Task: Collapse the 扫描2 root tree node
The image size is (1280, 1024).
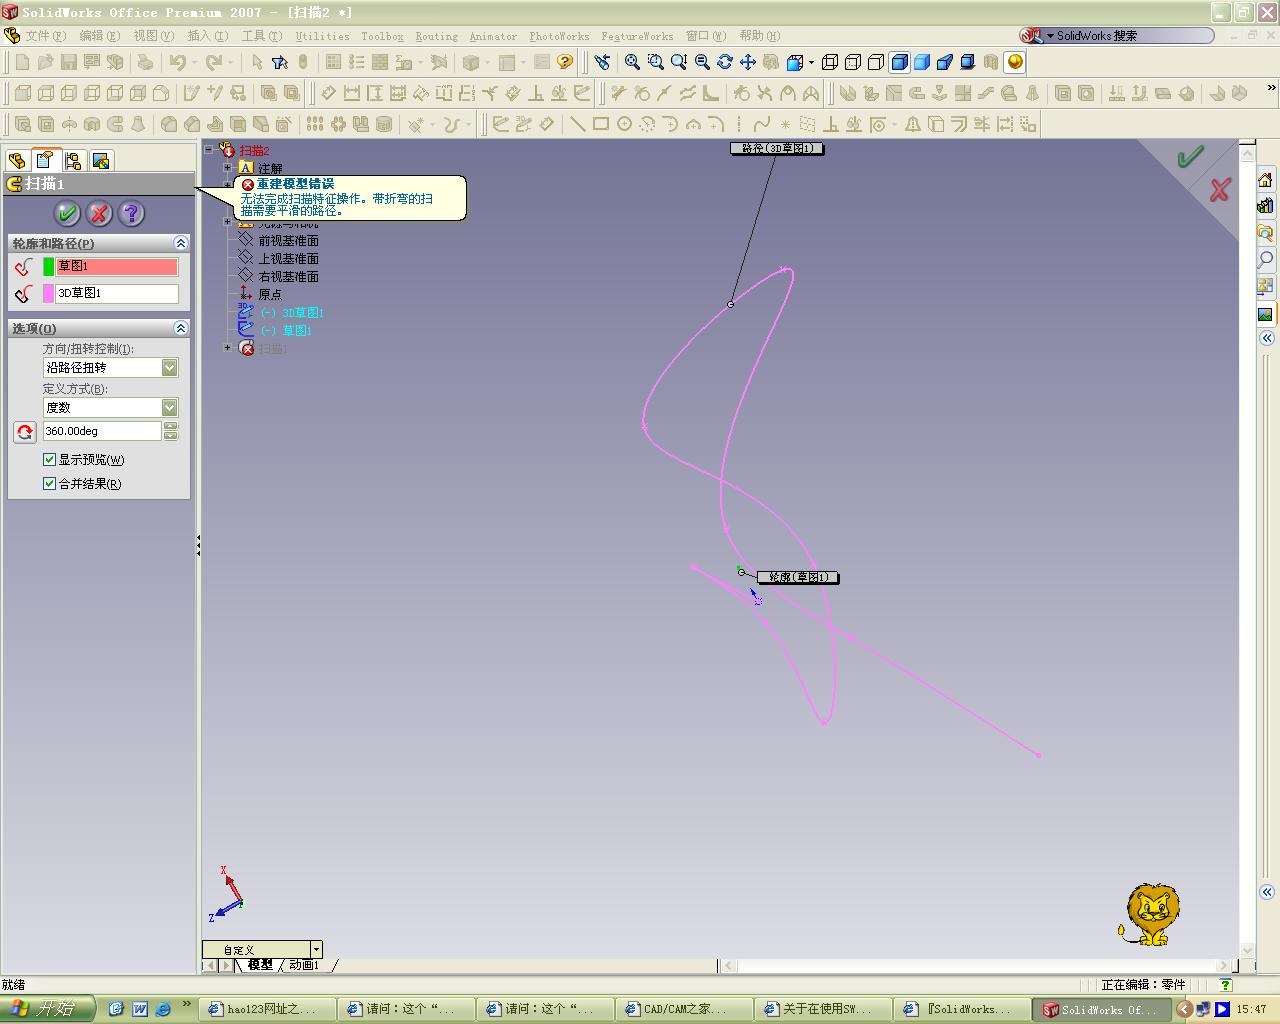Action: 209,150
